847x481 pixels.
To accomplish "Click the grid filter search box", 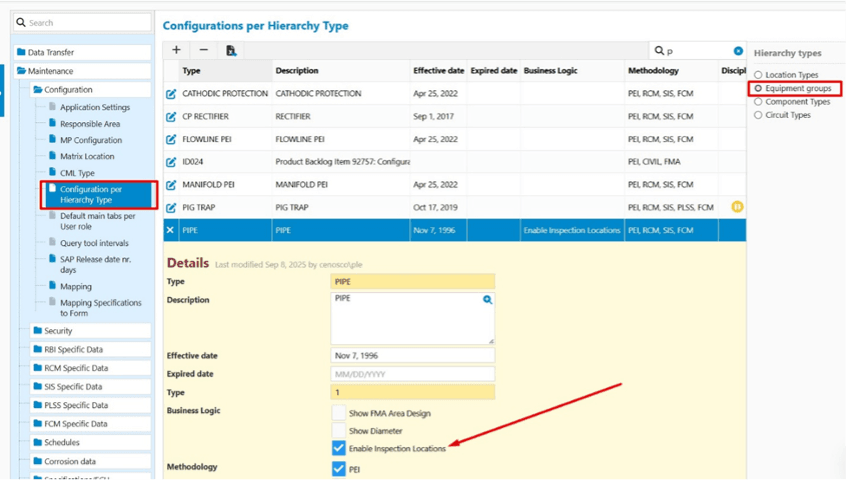I will tap(697, 51).
